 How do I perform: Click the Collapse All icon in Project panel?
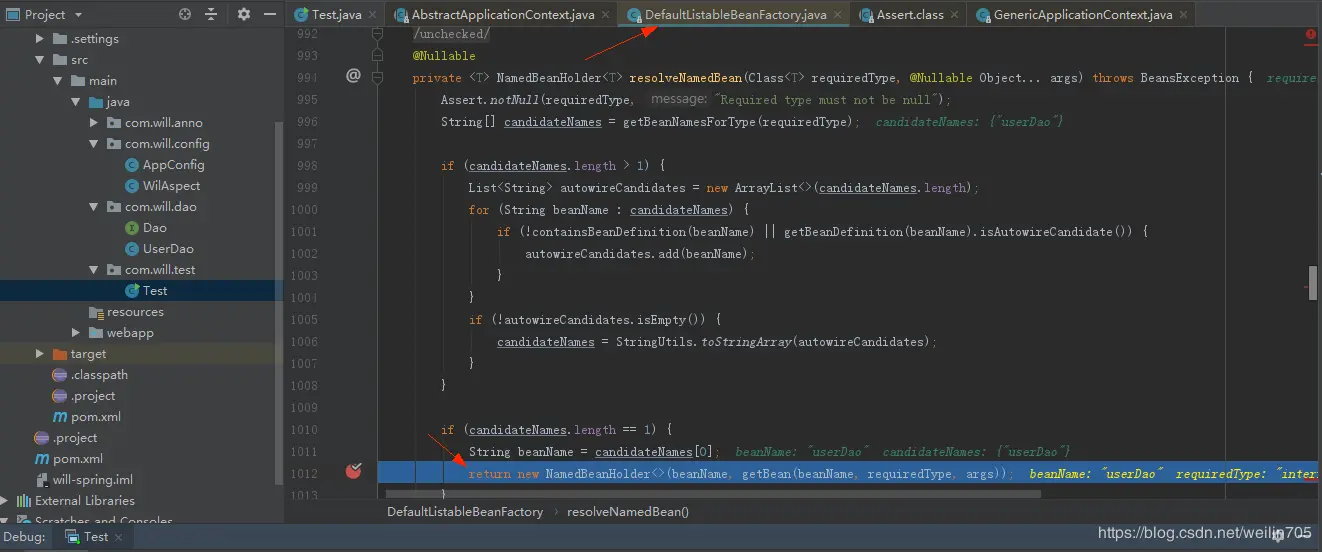coord(211,15)
